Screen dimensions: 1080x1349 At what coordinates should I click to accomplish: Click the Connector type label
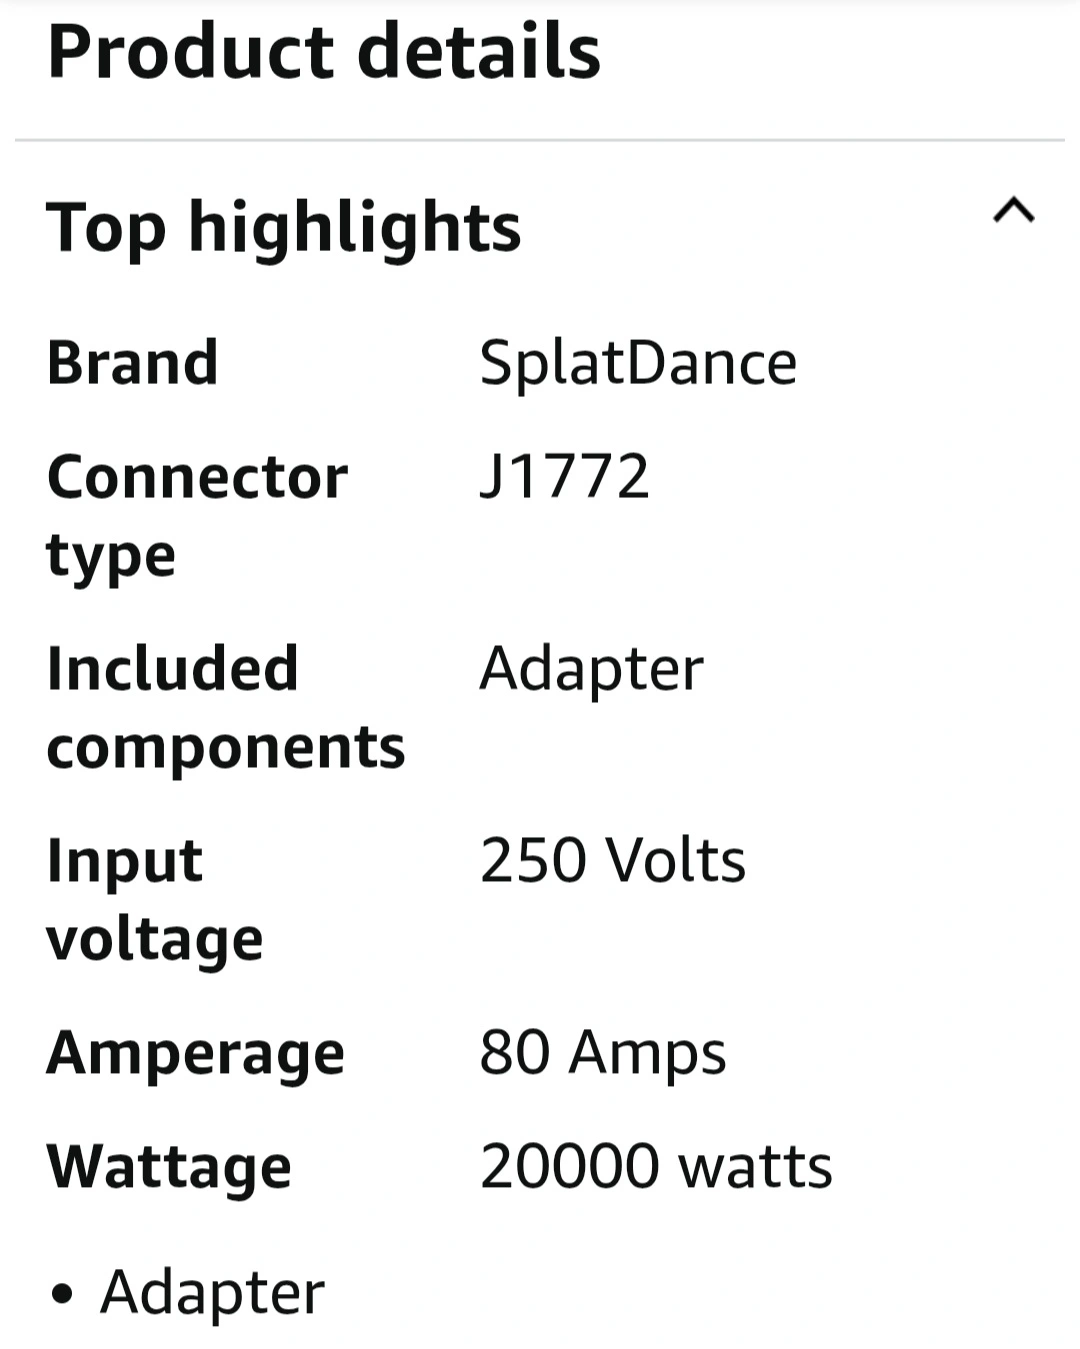point(197,515)
